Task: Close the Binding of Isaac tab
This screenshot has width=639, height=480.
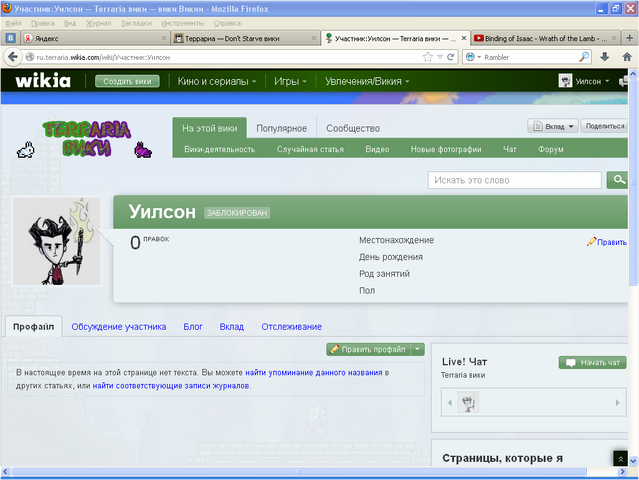Action: click(x=614, y=38)
